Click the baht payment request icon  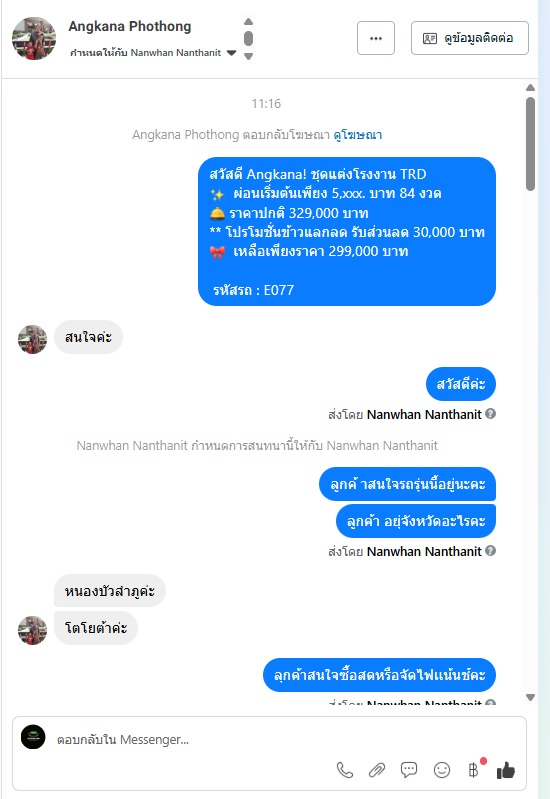tap(474, 770)
